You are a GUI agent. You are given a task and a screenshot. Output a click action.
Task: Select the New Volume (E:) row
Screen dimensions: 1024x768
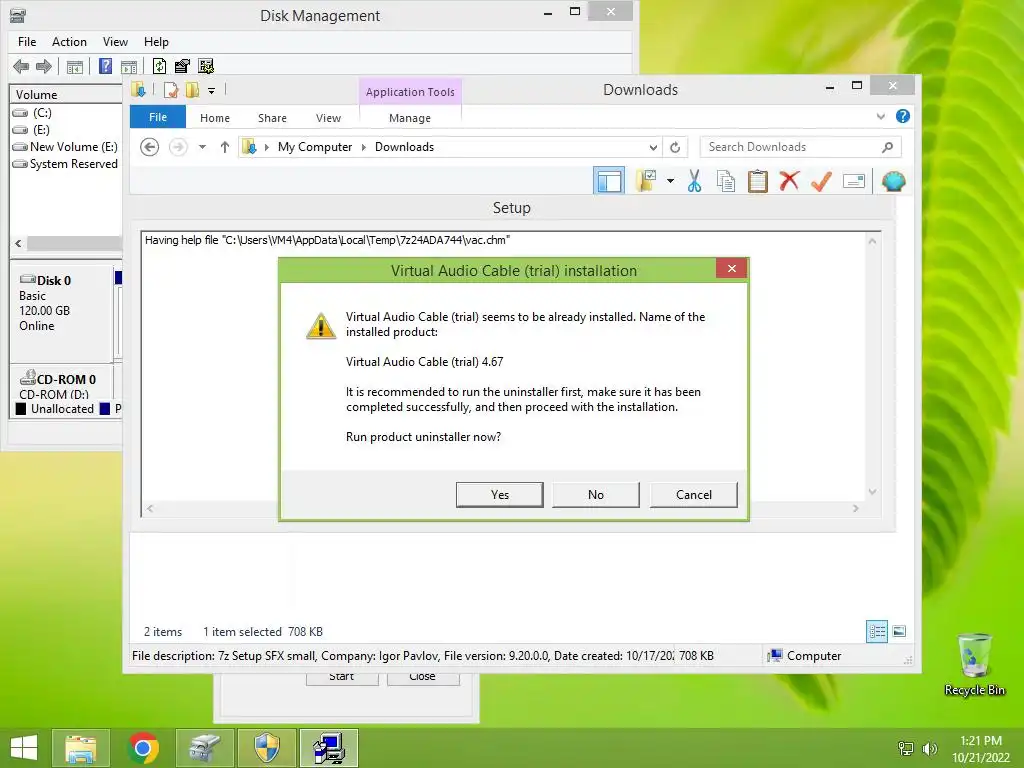(65, 147)
